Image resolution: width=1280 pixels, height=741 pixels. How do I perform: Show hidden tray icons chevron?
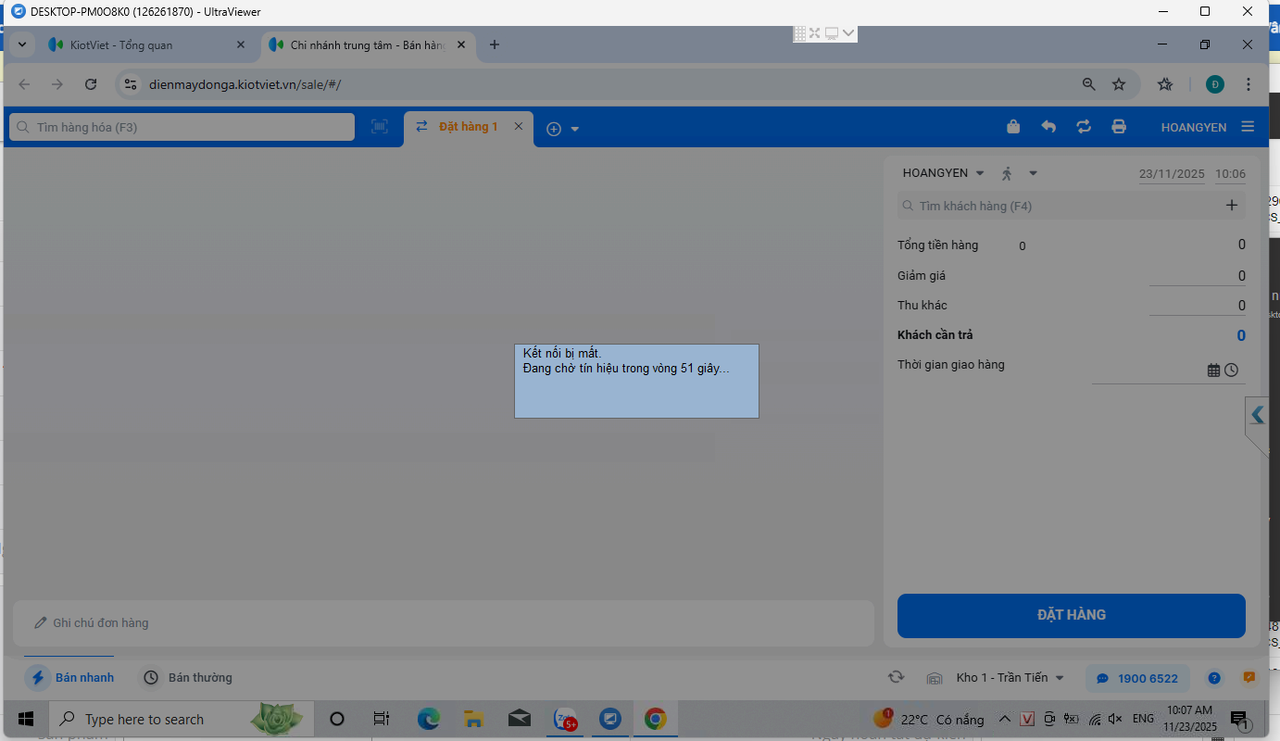pyautogui.click(x=1005, y=719)
